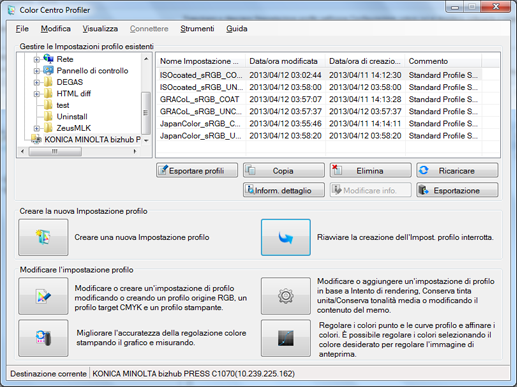Select the GRACoL_sRGB_COAT profile row
Screen dimensions: 517x387
(x=319, y=99)
